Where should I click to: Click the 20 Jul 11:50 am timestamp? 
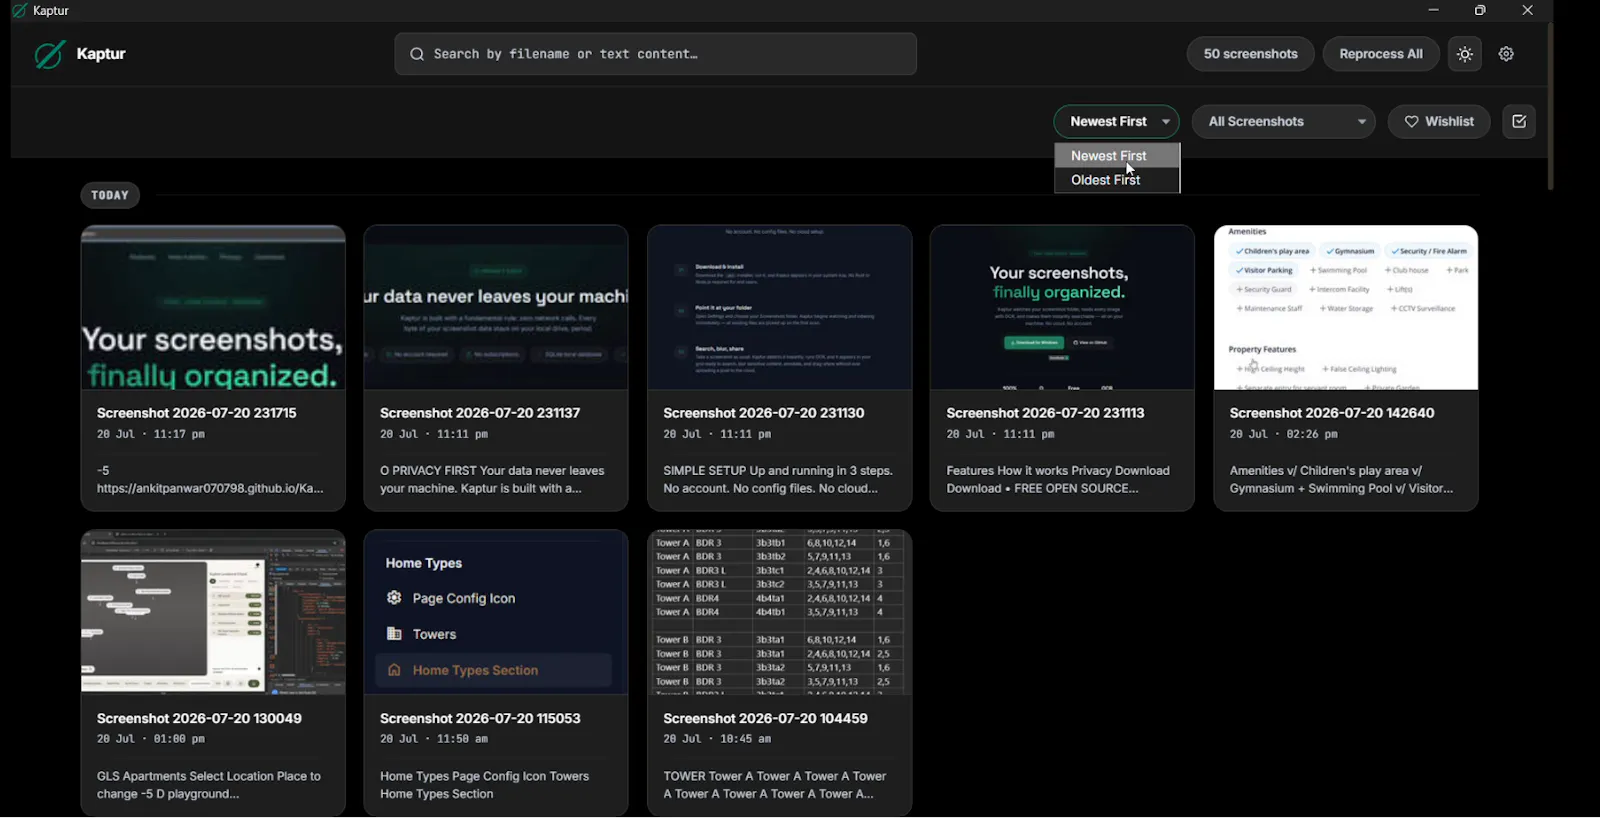pos(434,740)
